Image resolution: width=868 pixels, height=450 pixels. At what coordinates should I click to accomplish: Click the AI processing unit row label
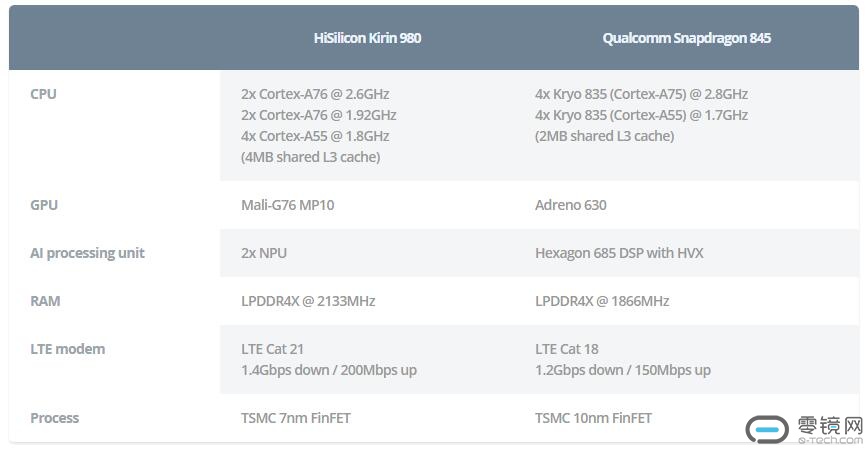coord(87,253)
